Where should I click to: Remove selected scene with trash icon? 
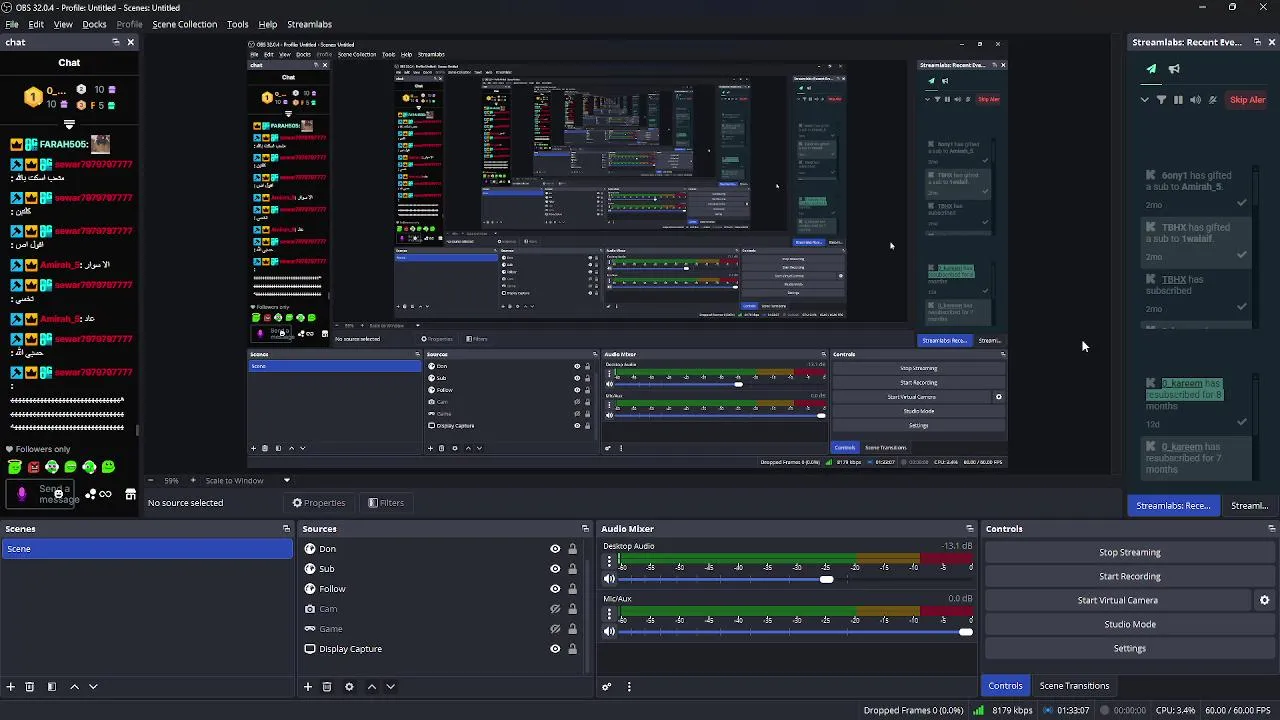pos(30,687)
